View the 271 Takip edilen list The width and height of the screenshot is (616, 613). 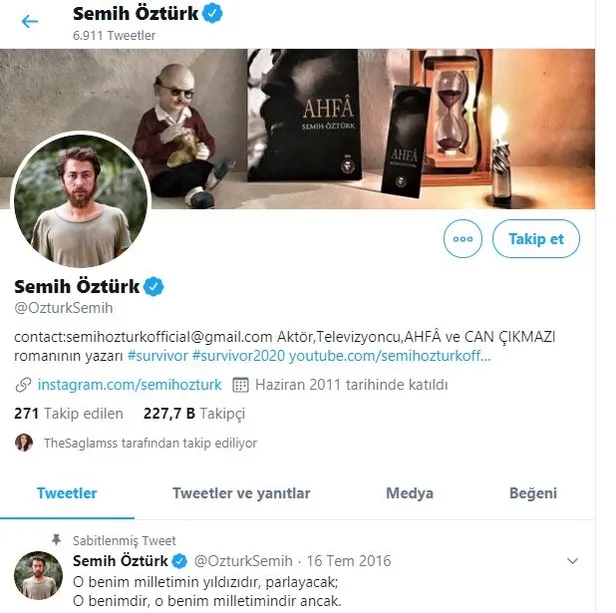pyautogui.click(x=69, y=413)
